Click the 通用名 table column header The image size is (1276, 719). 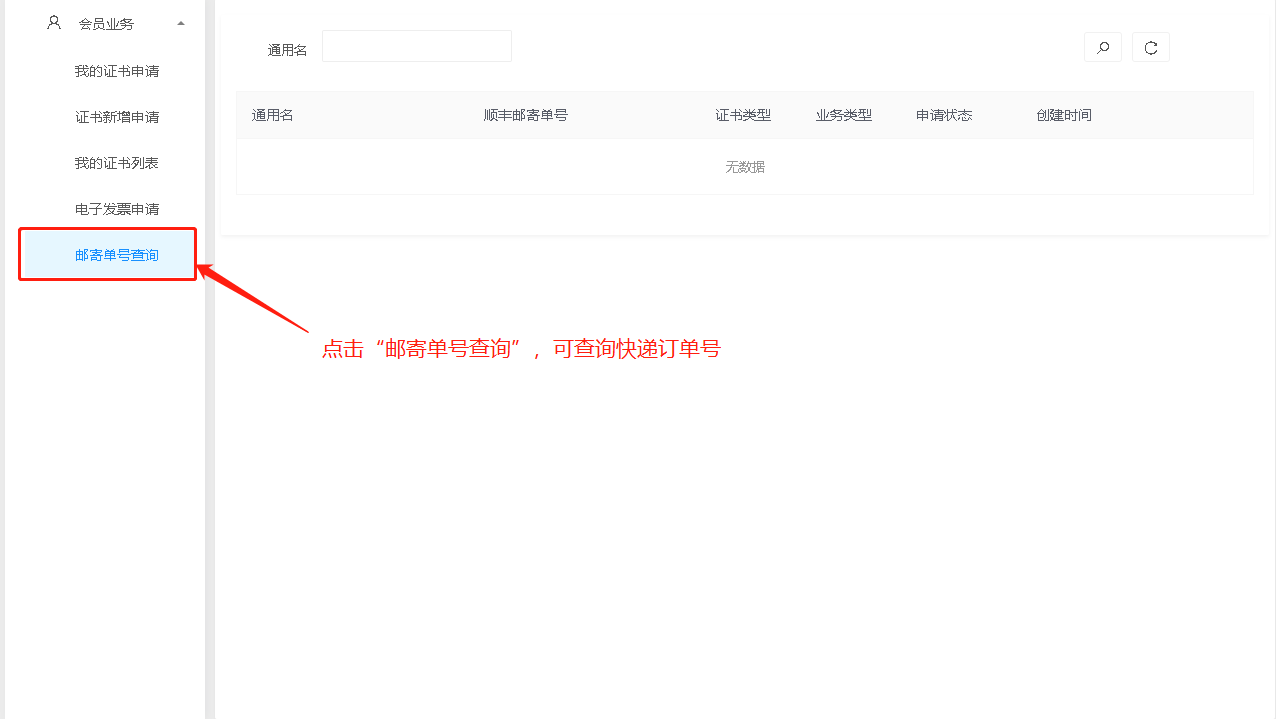click(272, 115)
